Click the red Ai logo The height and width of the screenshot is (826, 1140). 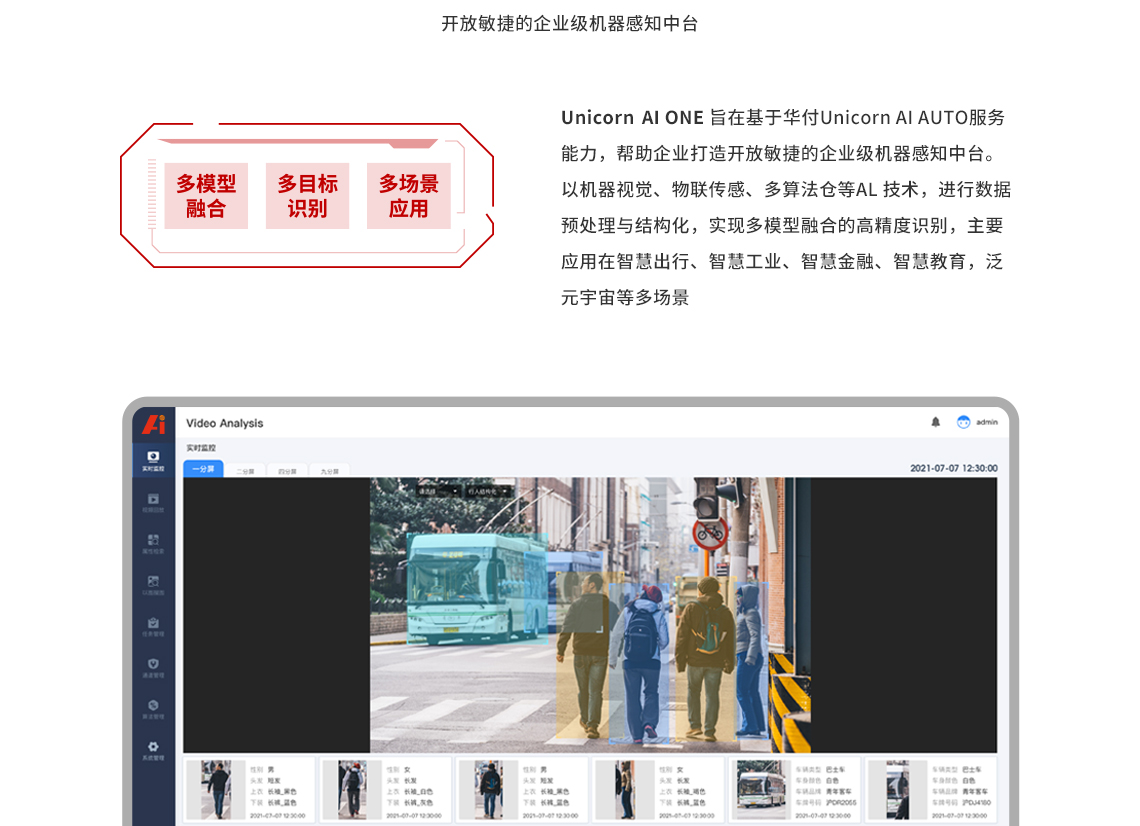coord(153,424)
